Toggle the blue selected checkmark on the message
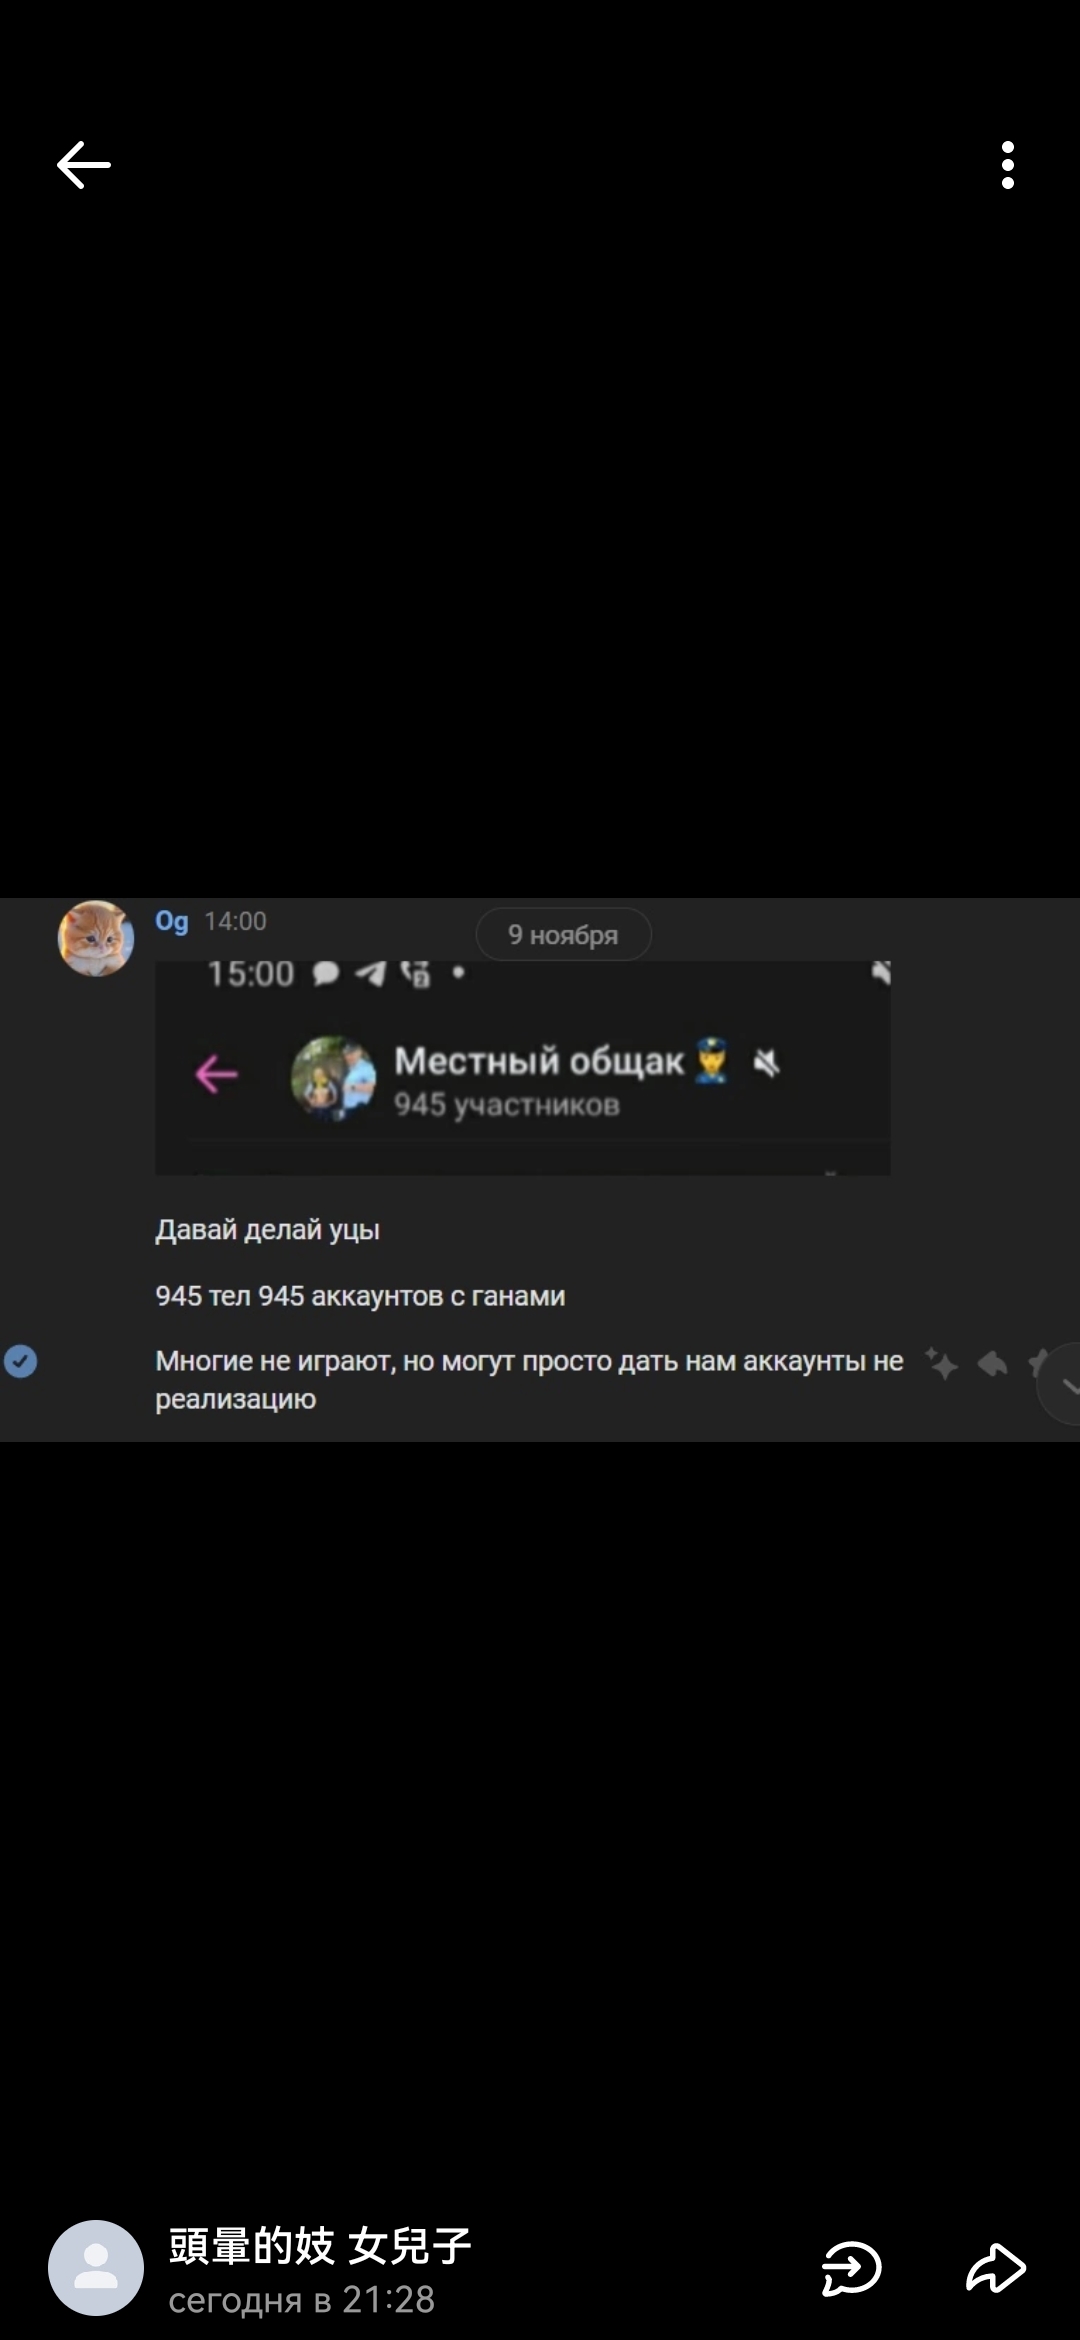The image size is (1080, 2340). [x=21, y=1361]
